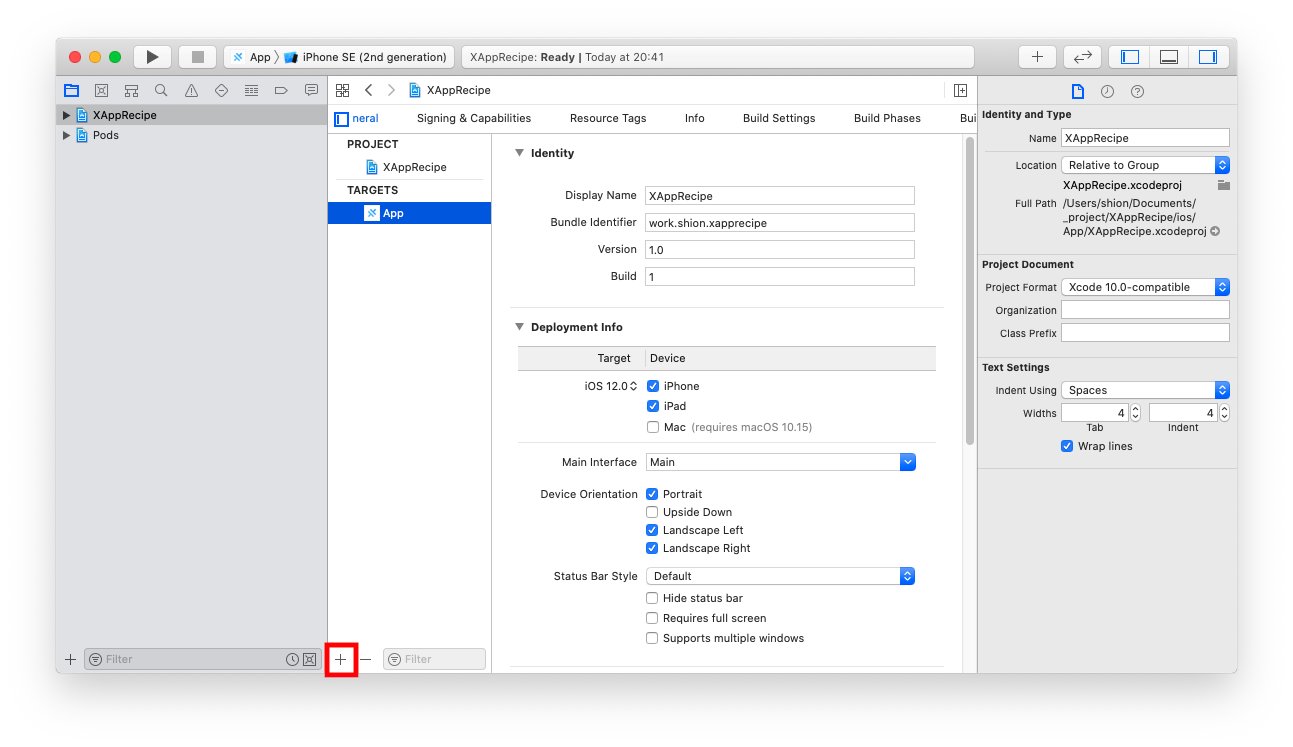1293x747 pixels.
Task: Switch to Signing & Capabilities tab
Action: (x=474, y=118)
